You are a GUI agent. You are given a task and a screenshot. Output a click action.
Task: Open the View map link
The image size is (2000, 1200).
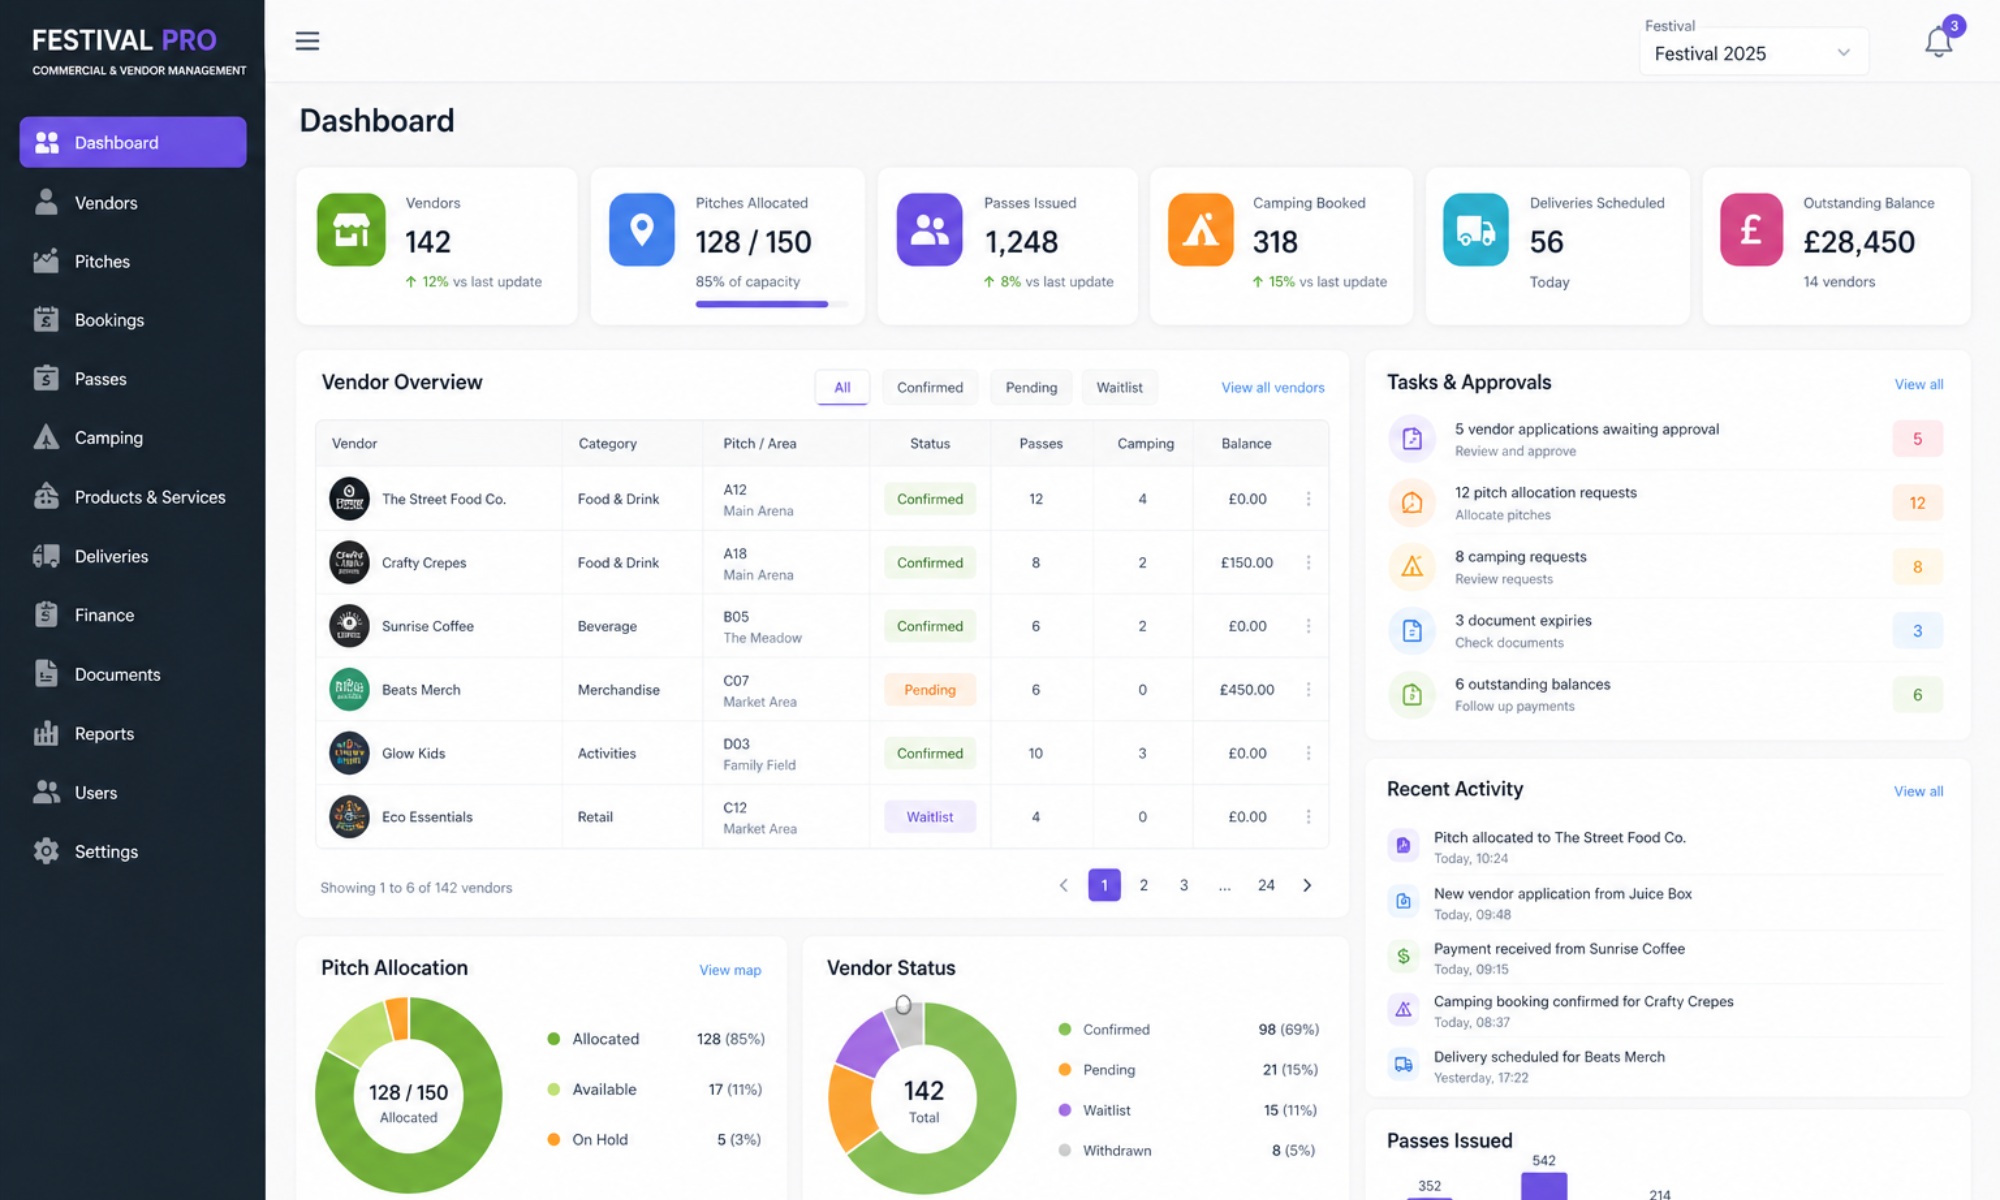pyautogui.click(x=730, y=970)
